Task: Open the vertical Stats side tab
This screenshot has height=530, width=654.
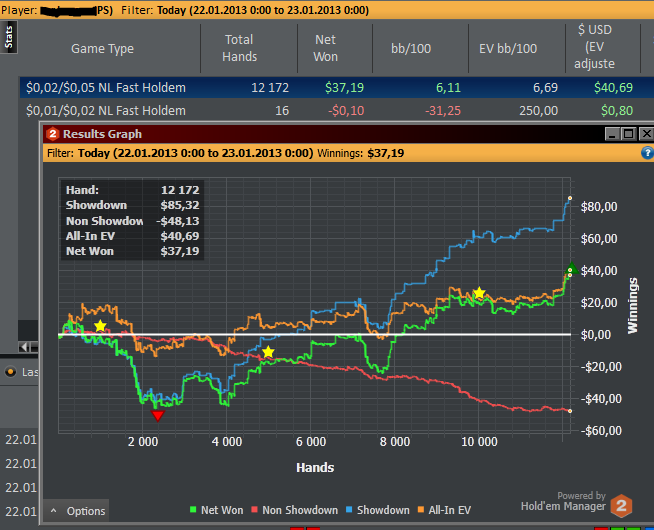Action: (9, 39)
